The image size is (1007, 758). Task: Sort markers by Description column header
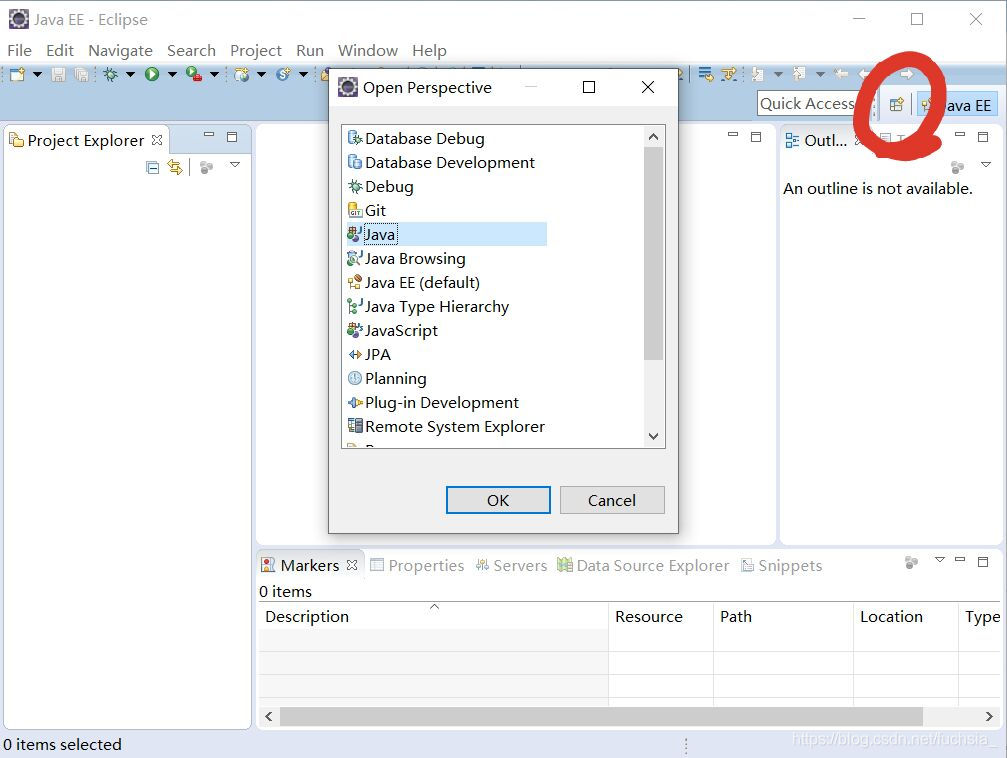[433, 616]
